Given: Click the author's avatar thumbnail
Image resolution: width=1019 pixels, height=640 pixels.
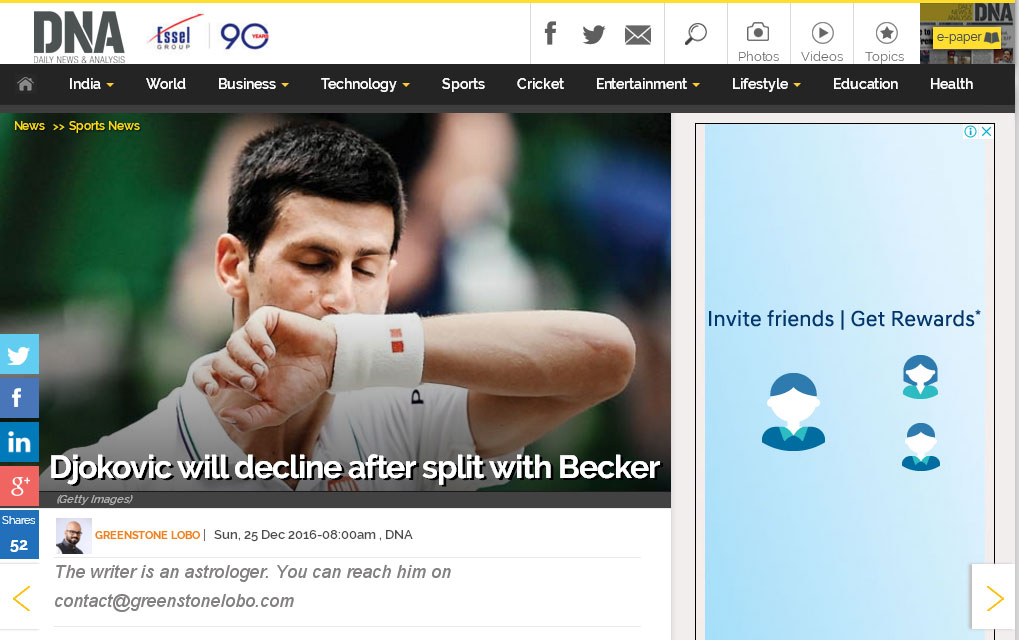Looking at the screenshot, I should click(x=73, y=536).
